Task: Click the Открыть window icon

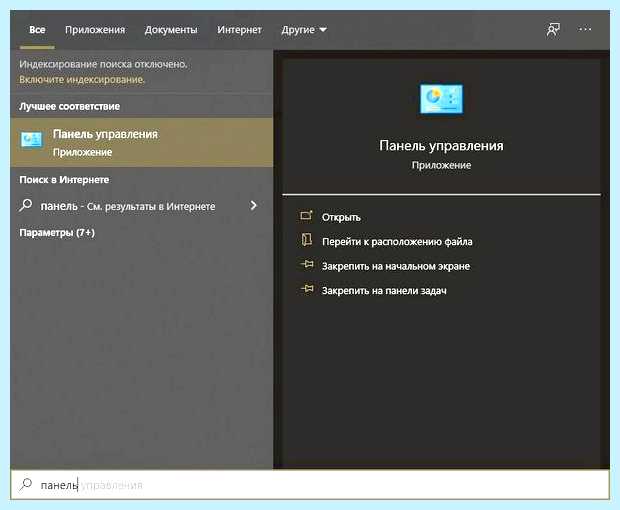Action: coord(306,216)
